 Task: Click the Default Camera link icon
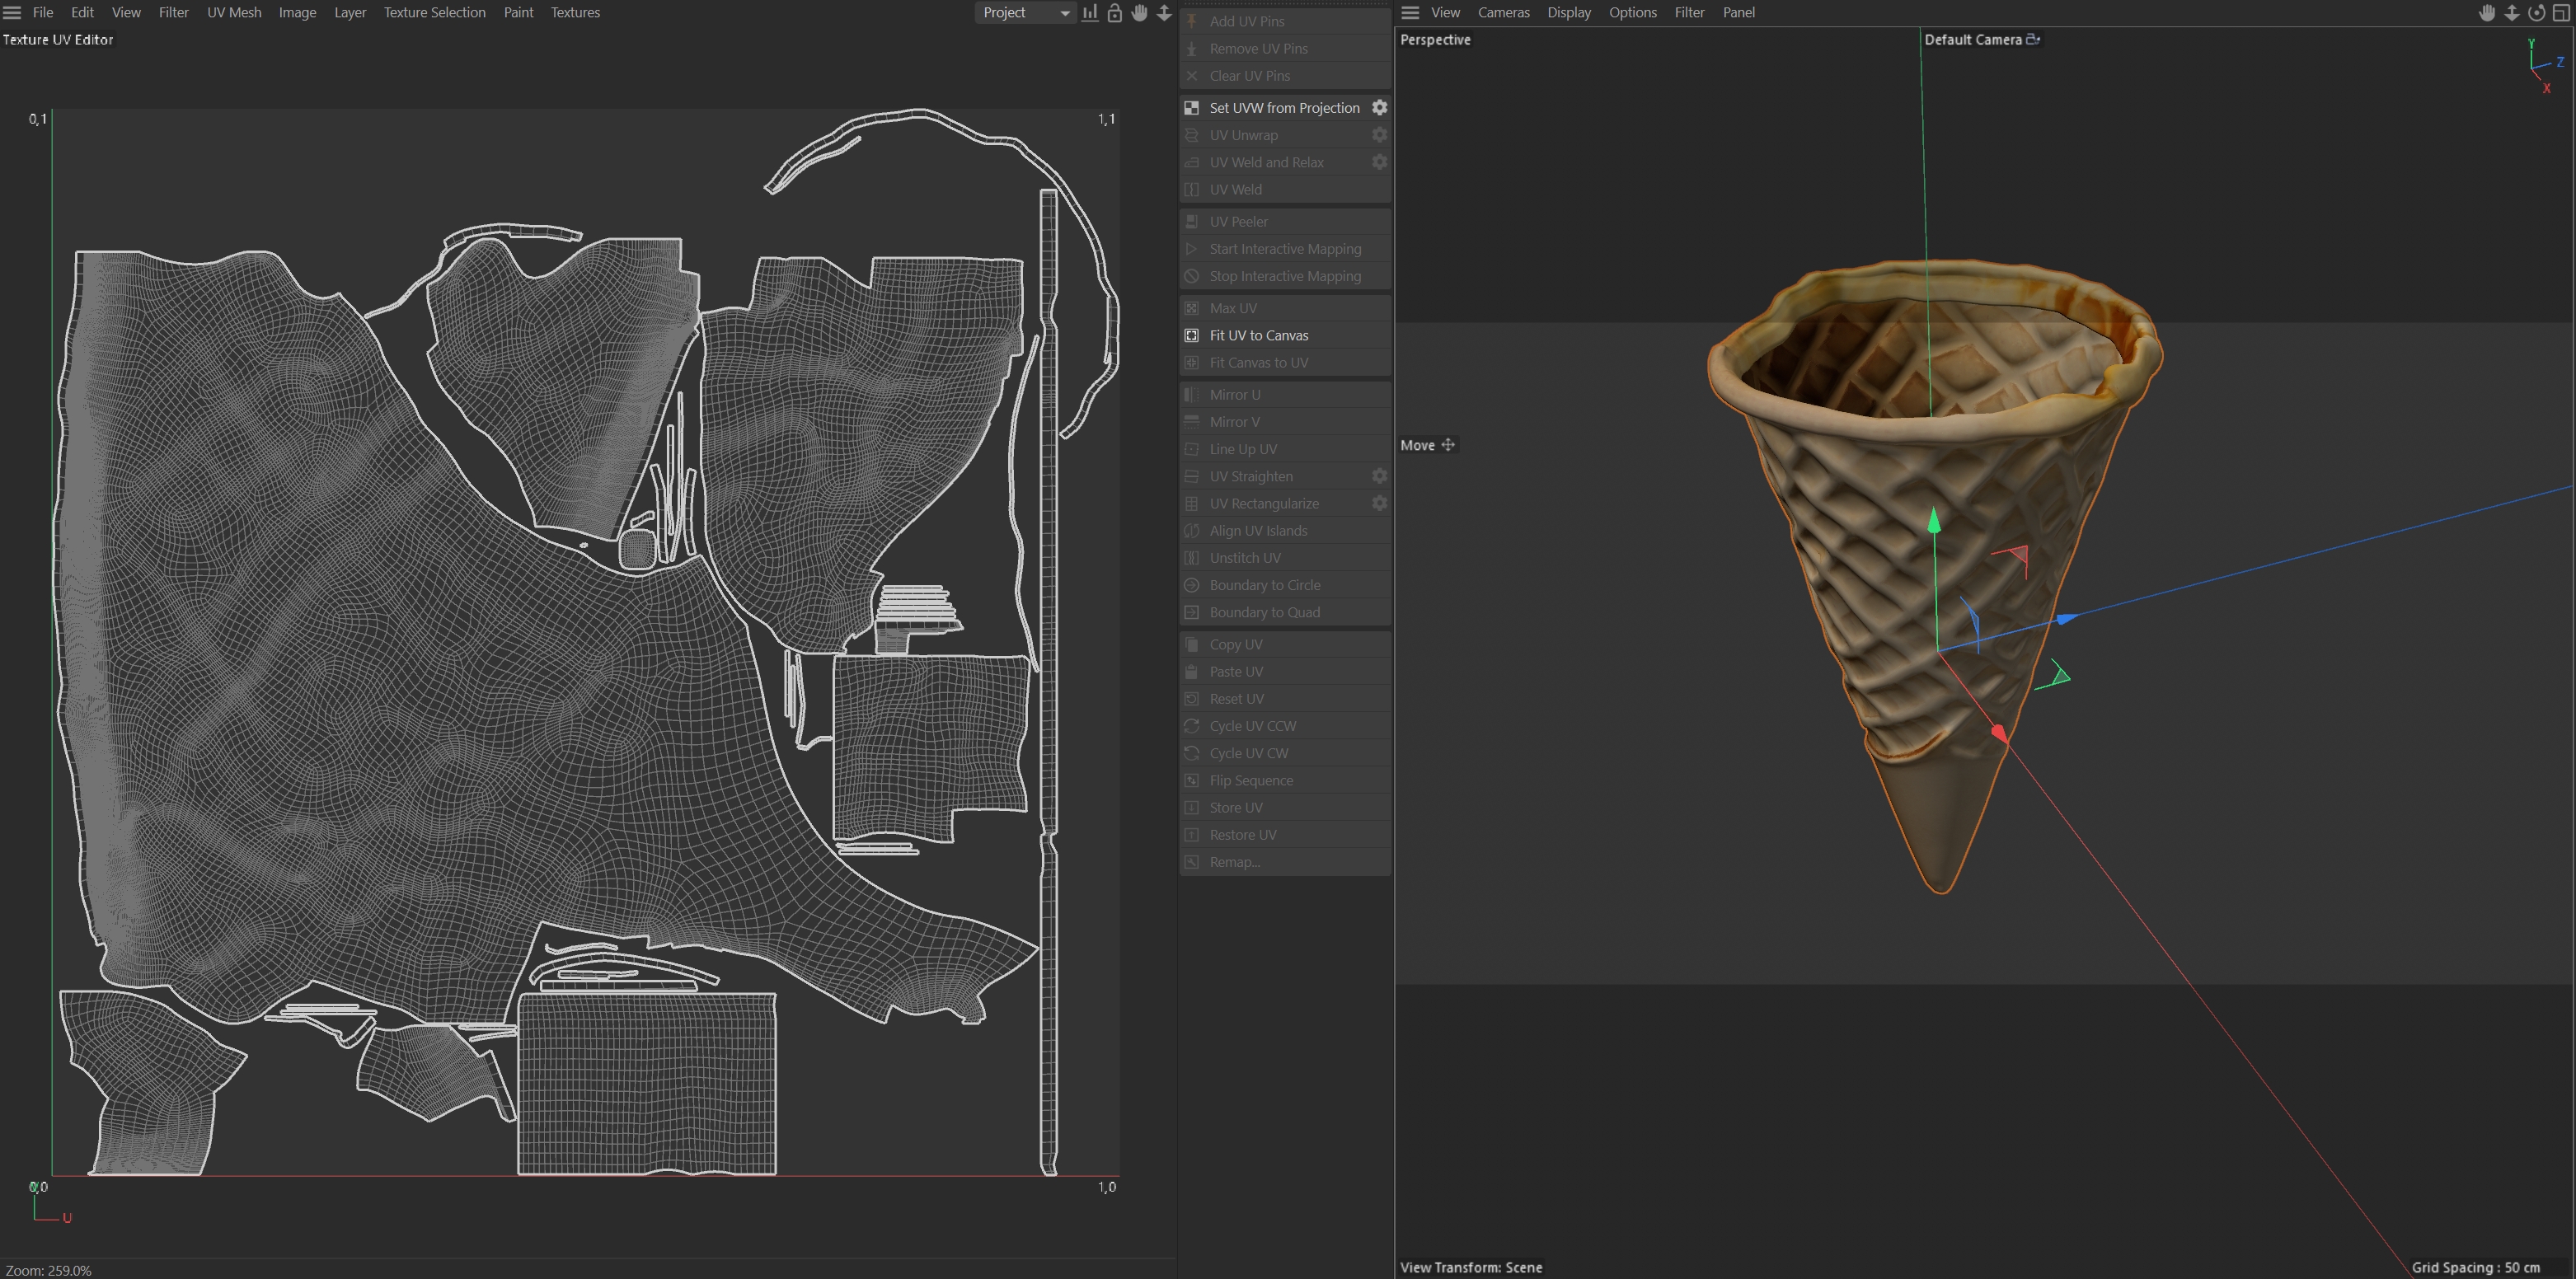(x=2033, y=39)
